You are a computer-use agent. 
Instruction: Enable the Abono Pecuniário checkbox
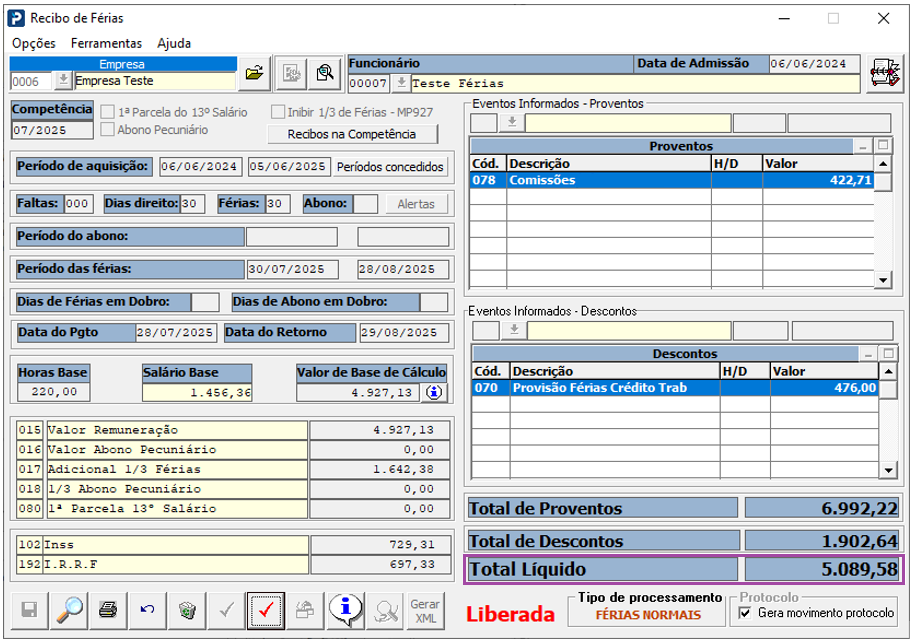click(x=107, y=130)
